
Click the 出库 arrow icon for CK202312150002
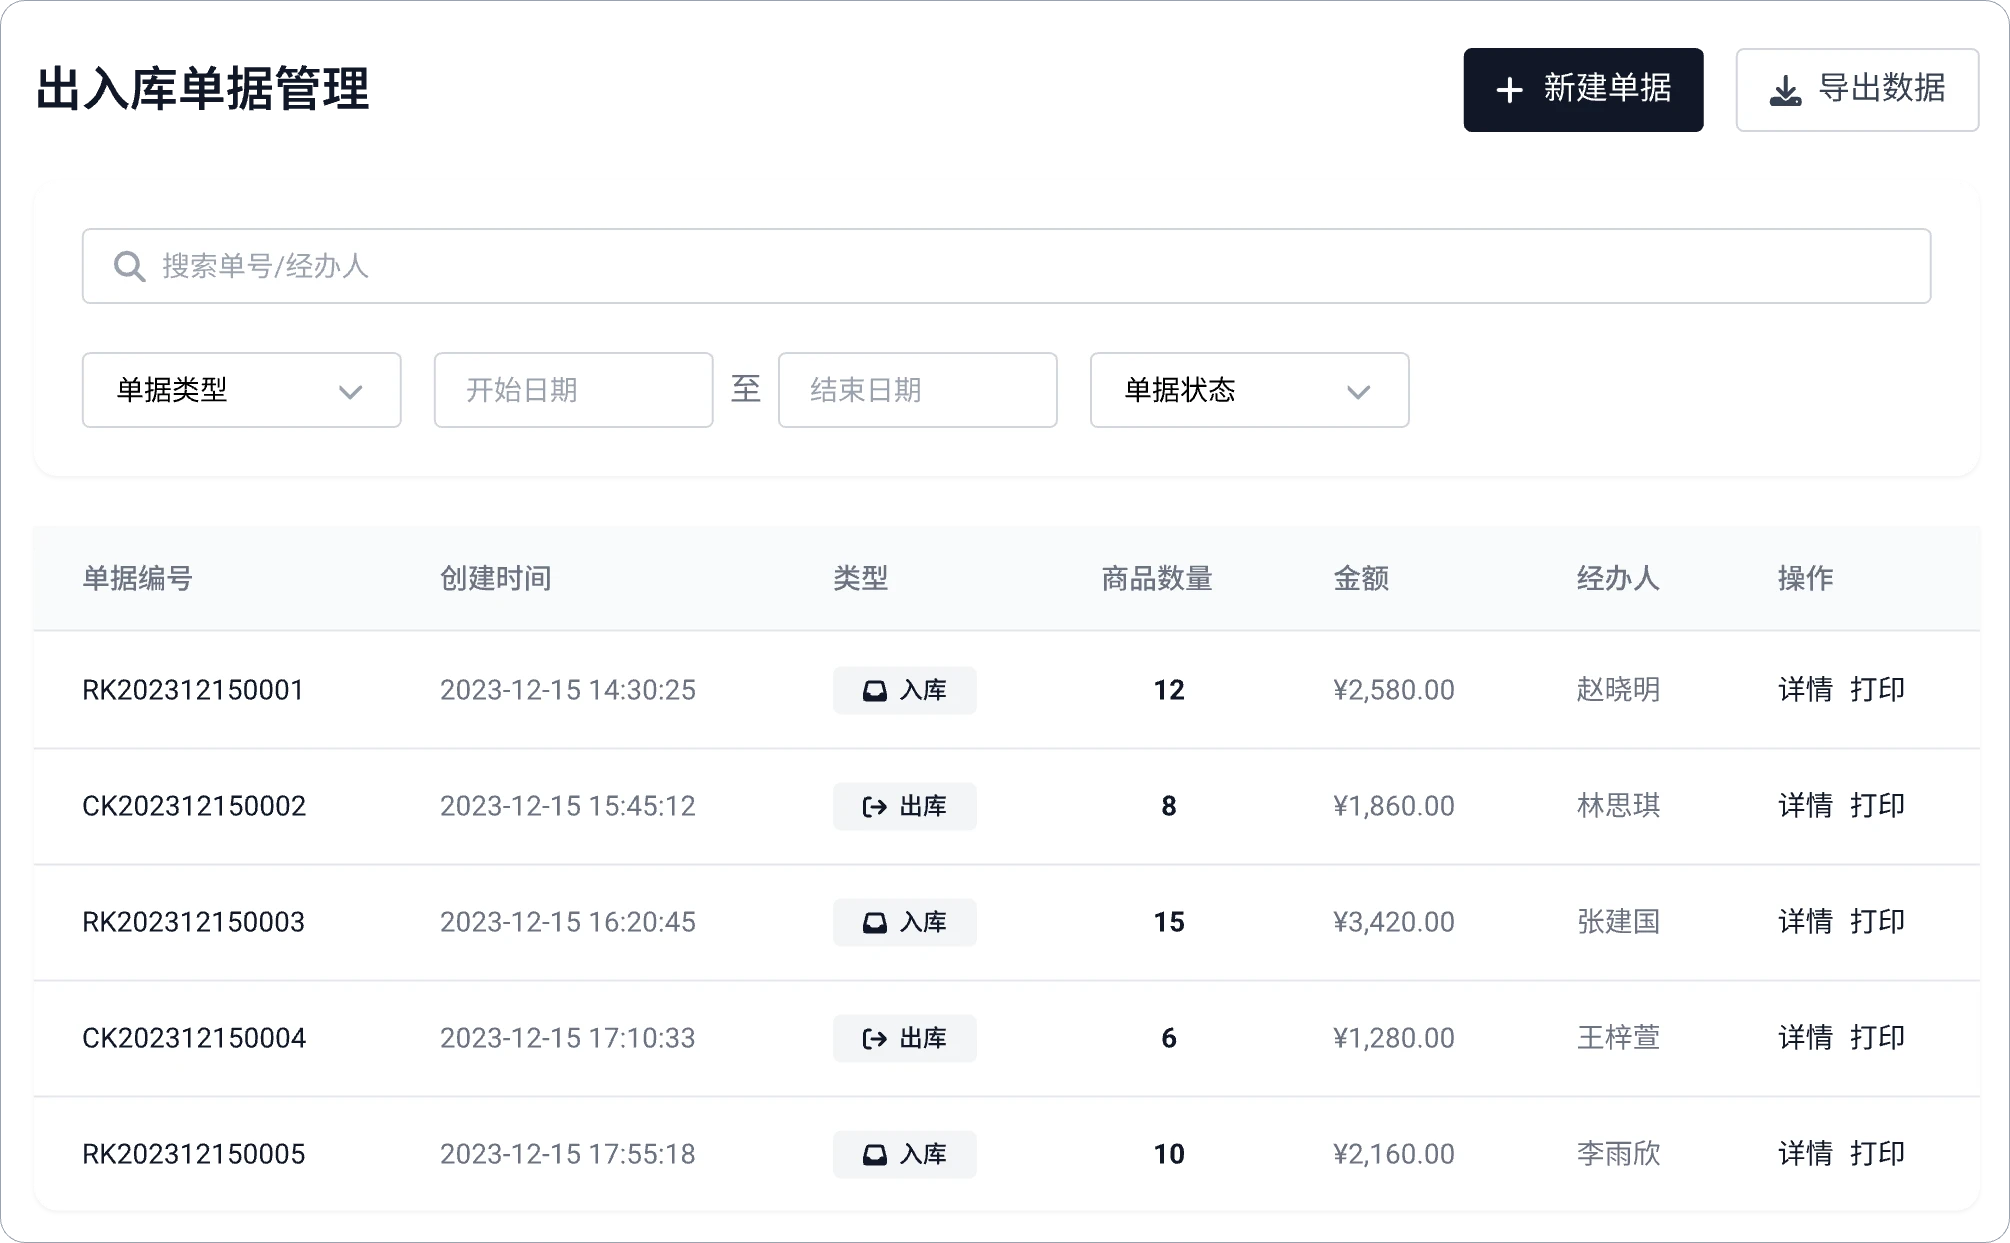pos(874,807)
